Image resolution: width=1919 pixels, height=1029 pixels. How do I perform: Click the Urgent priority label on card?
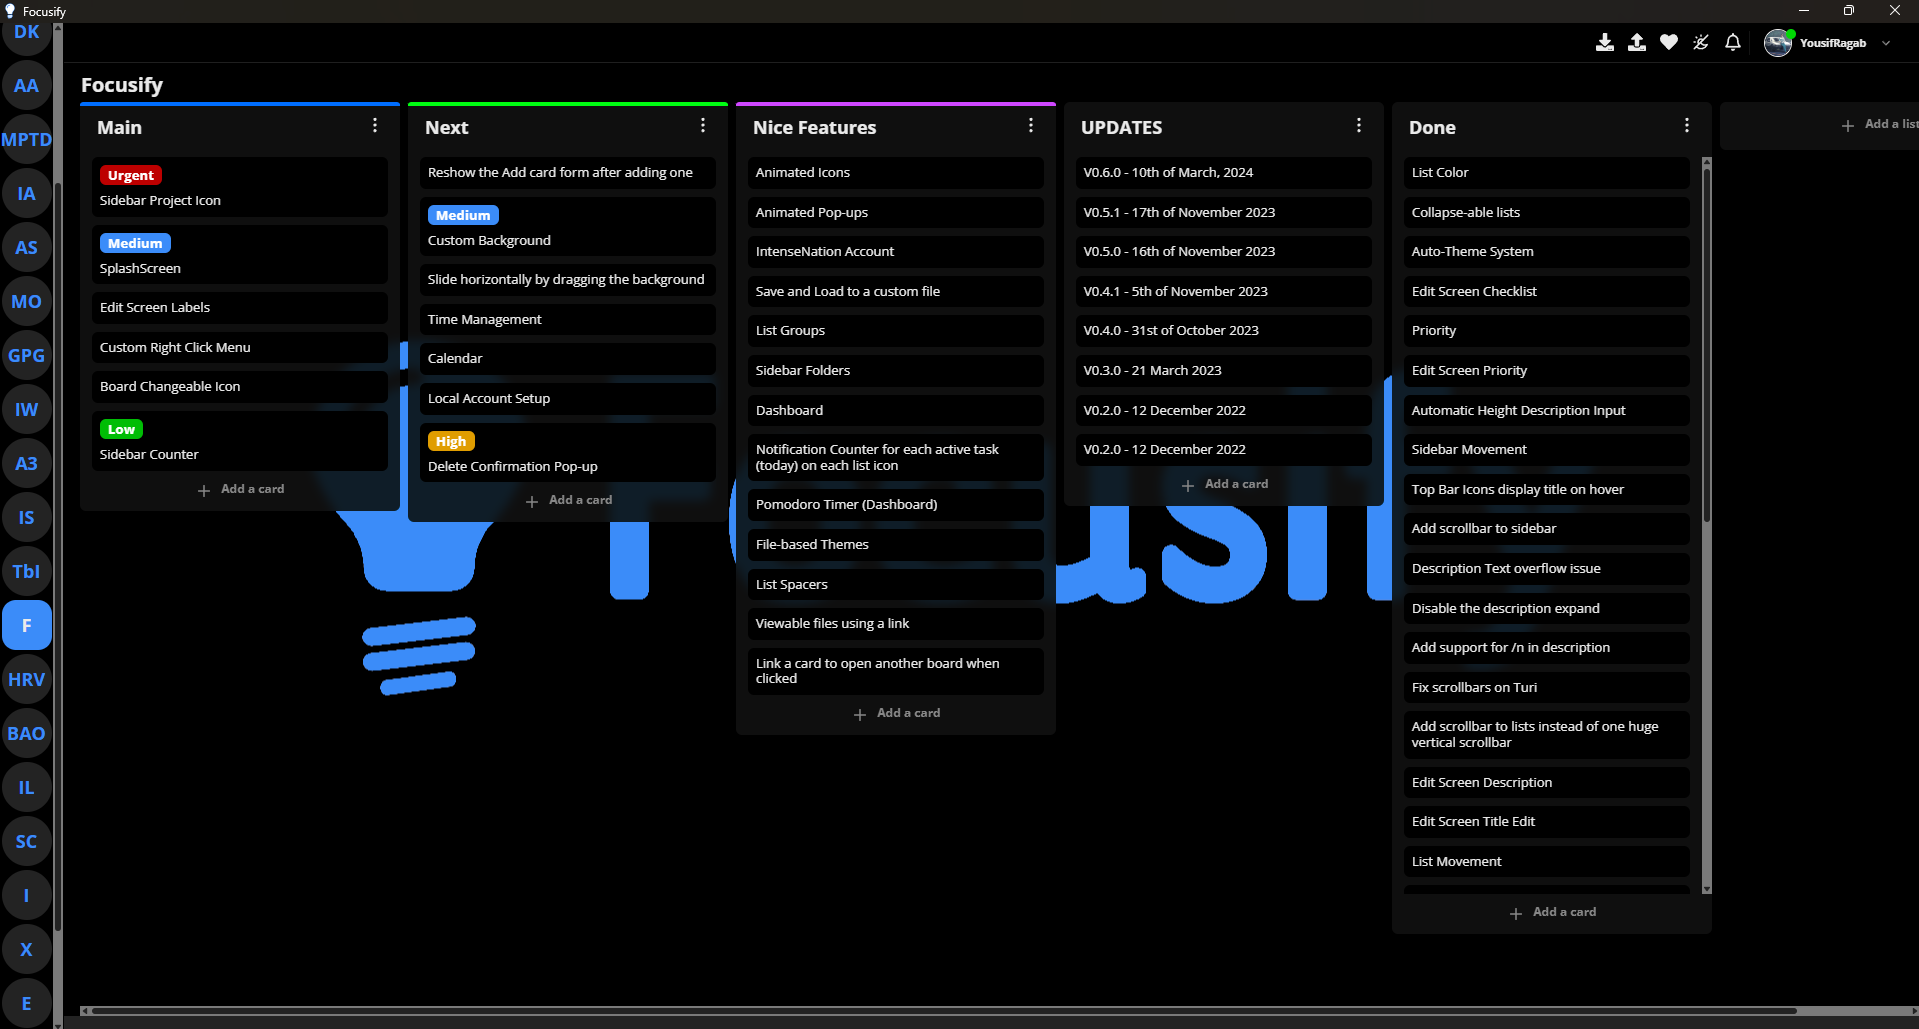pos(131,175)
